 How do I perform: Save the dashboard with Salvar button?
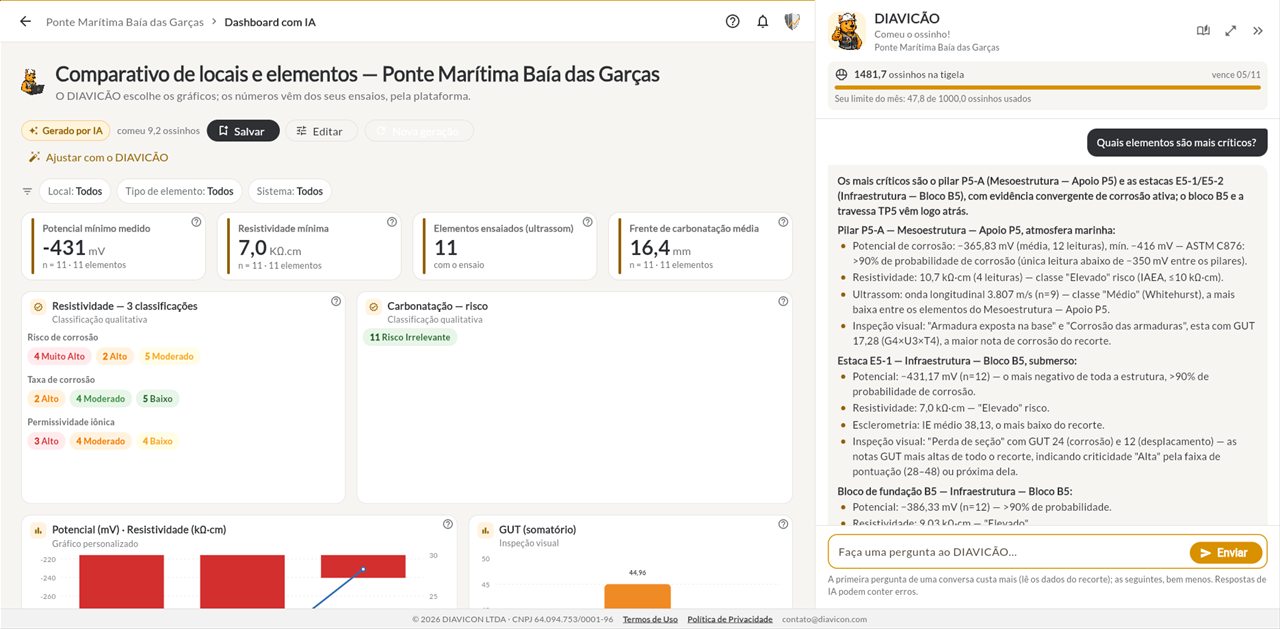242,131
